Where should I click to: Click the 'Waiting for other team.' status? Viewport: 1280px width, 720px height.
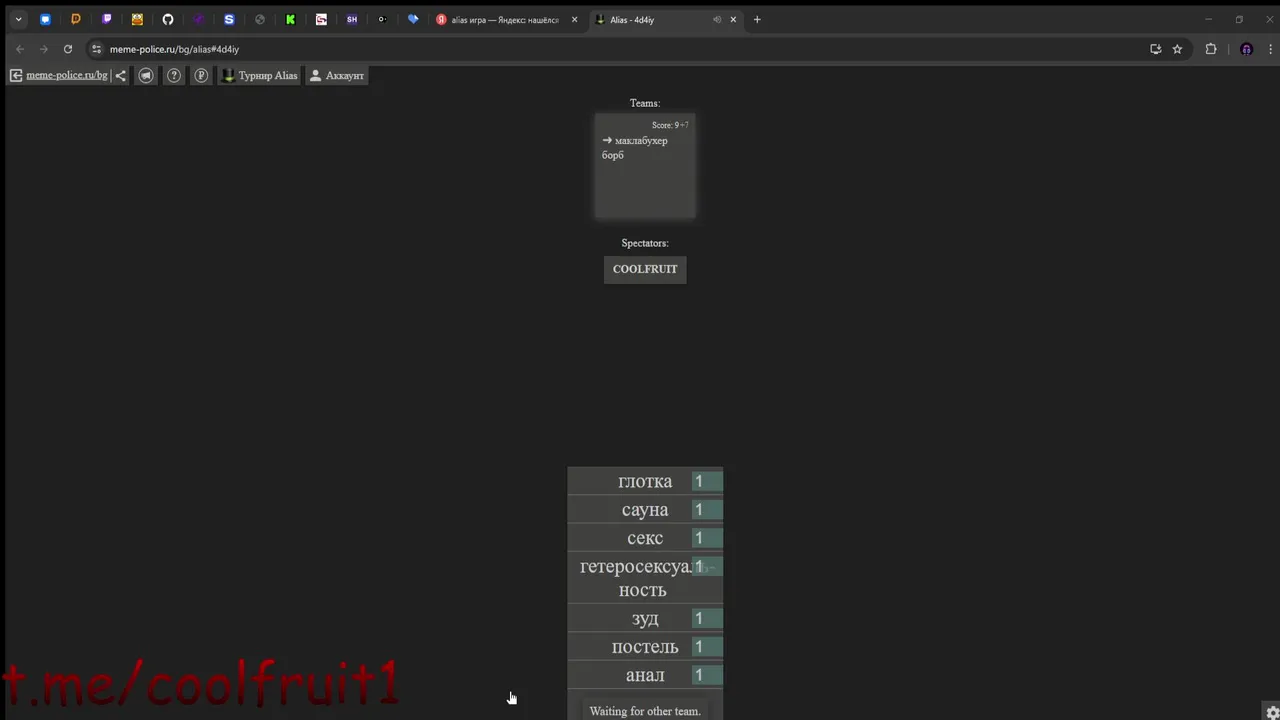coord(645,711)
